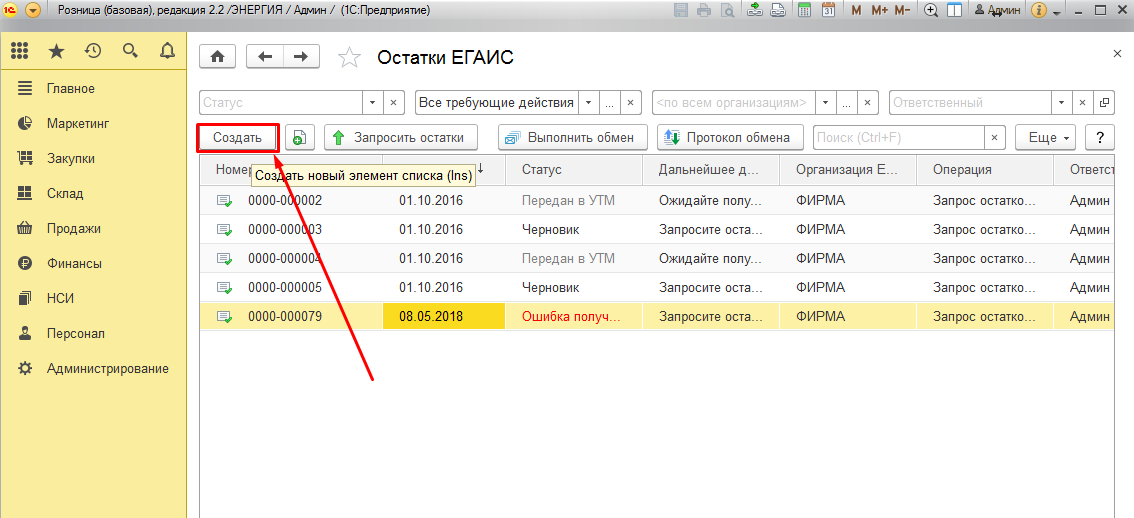Clear the Все требующие действия filter

coord(631,103)
